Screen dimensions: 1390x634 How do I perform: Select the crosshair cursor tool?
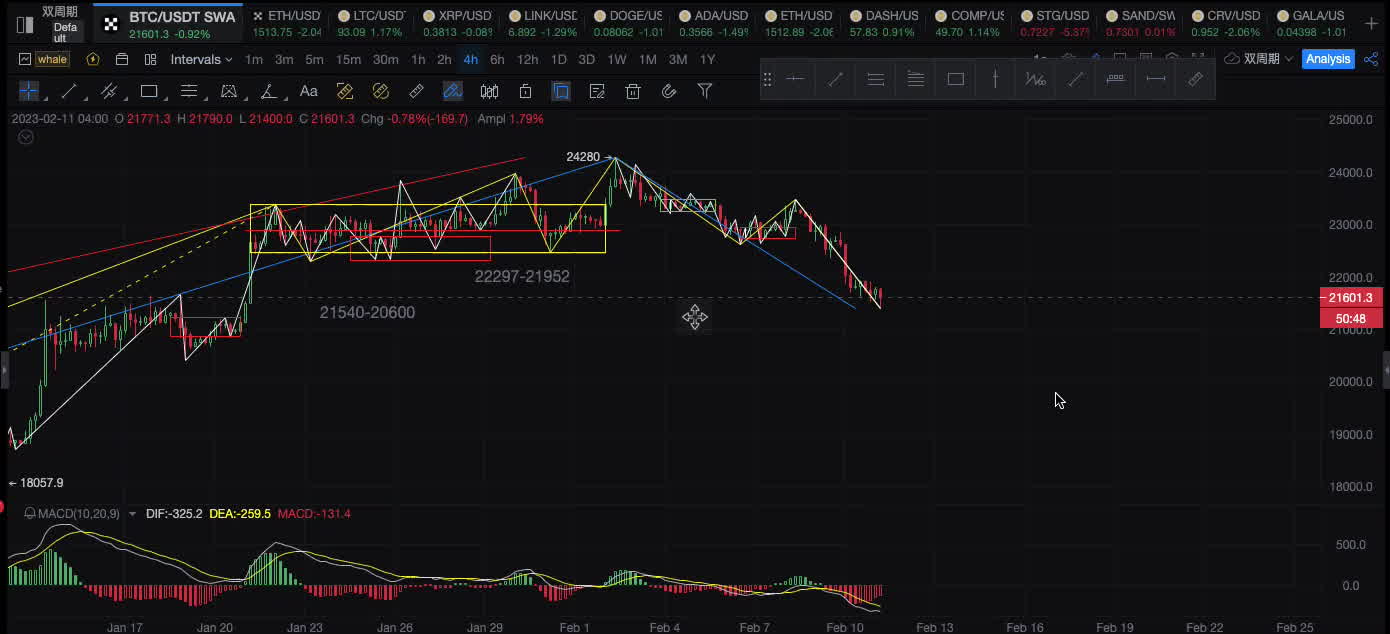pos(29,92)
